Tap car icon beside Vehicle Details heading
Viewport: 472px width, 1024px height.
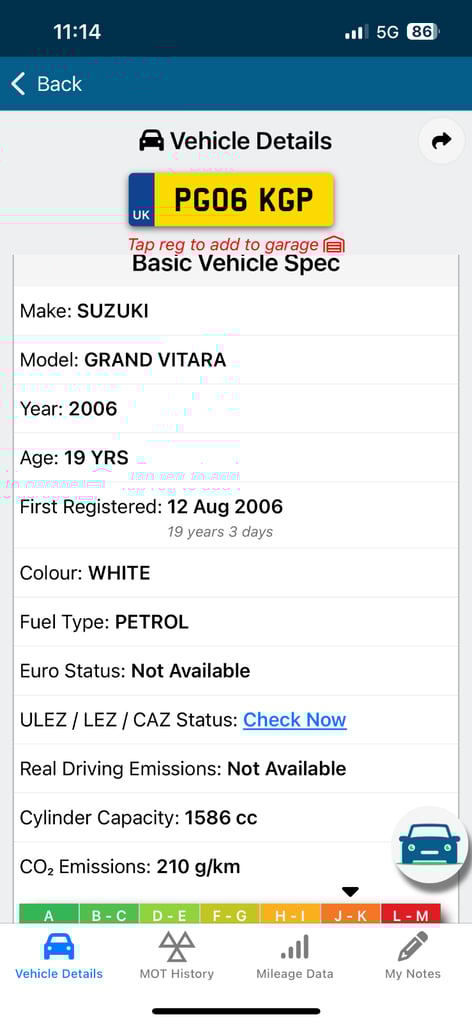[151, 140]
